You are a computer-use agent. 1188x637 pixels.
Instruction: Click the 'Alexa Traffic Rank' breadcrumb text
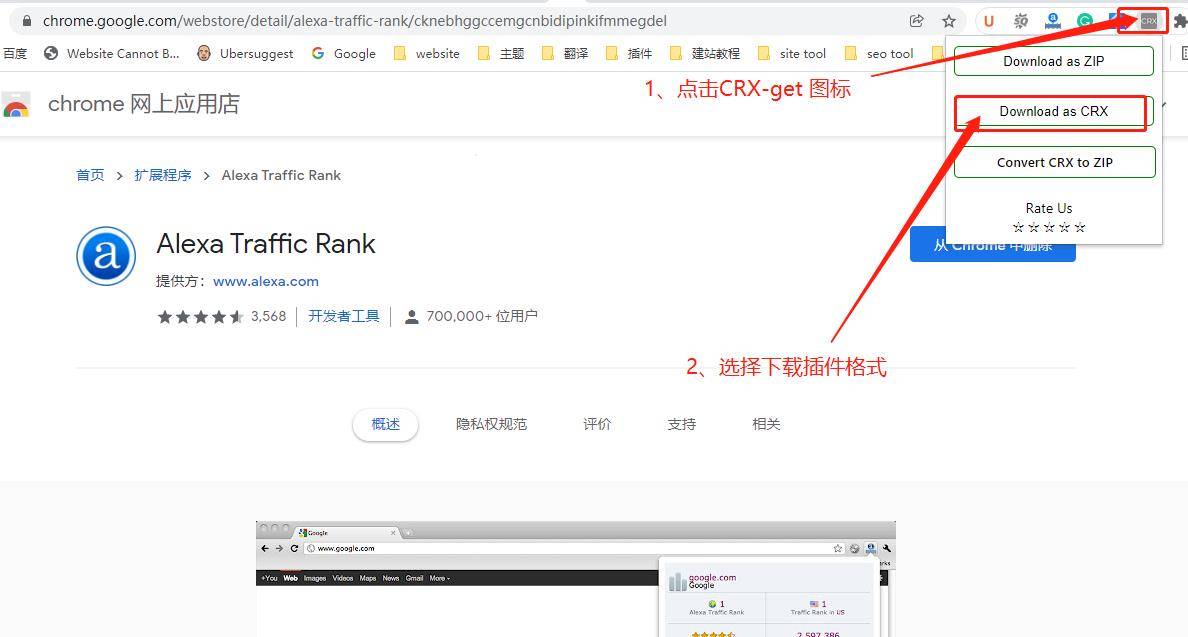tap(281, 175)
